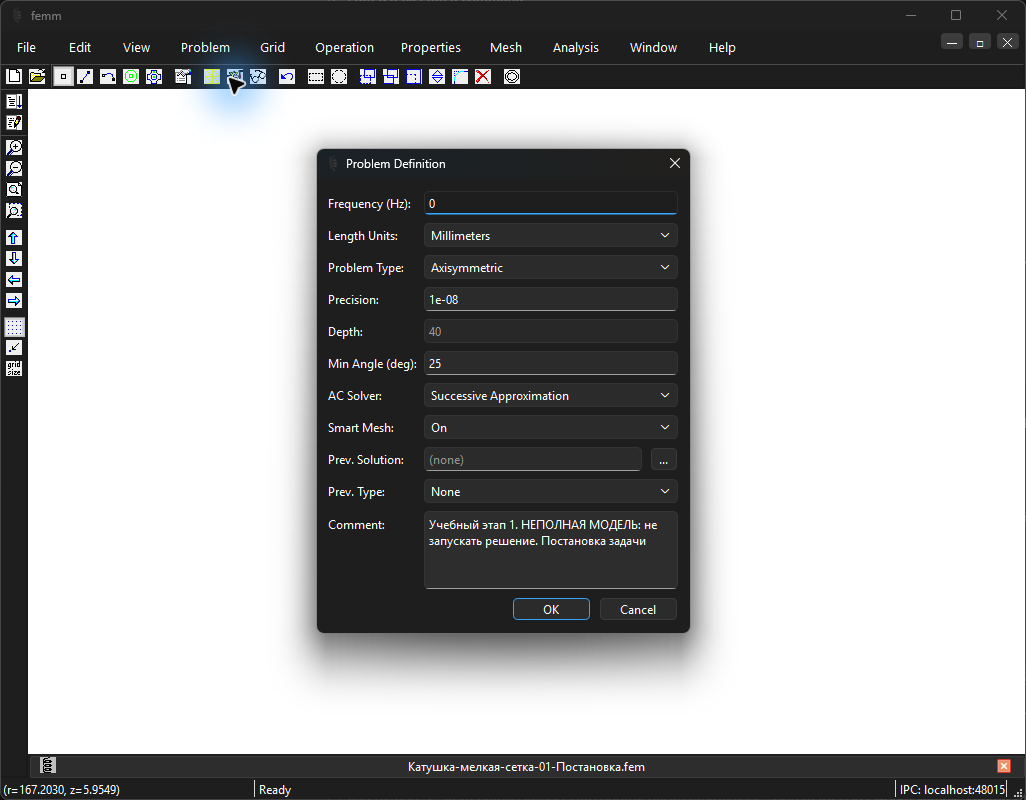Image resolution: width=1026 pixels, height=800 pixels.
Task: Choose the circular selection region tool
Action: pyautogui.click(x=339, y=77)
